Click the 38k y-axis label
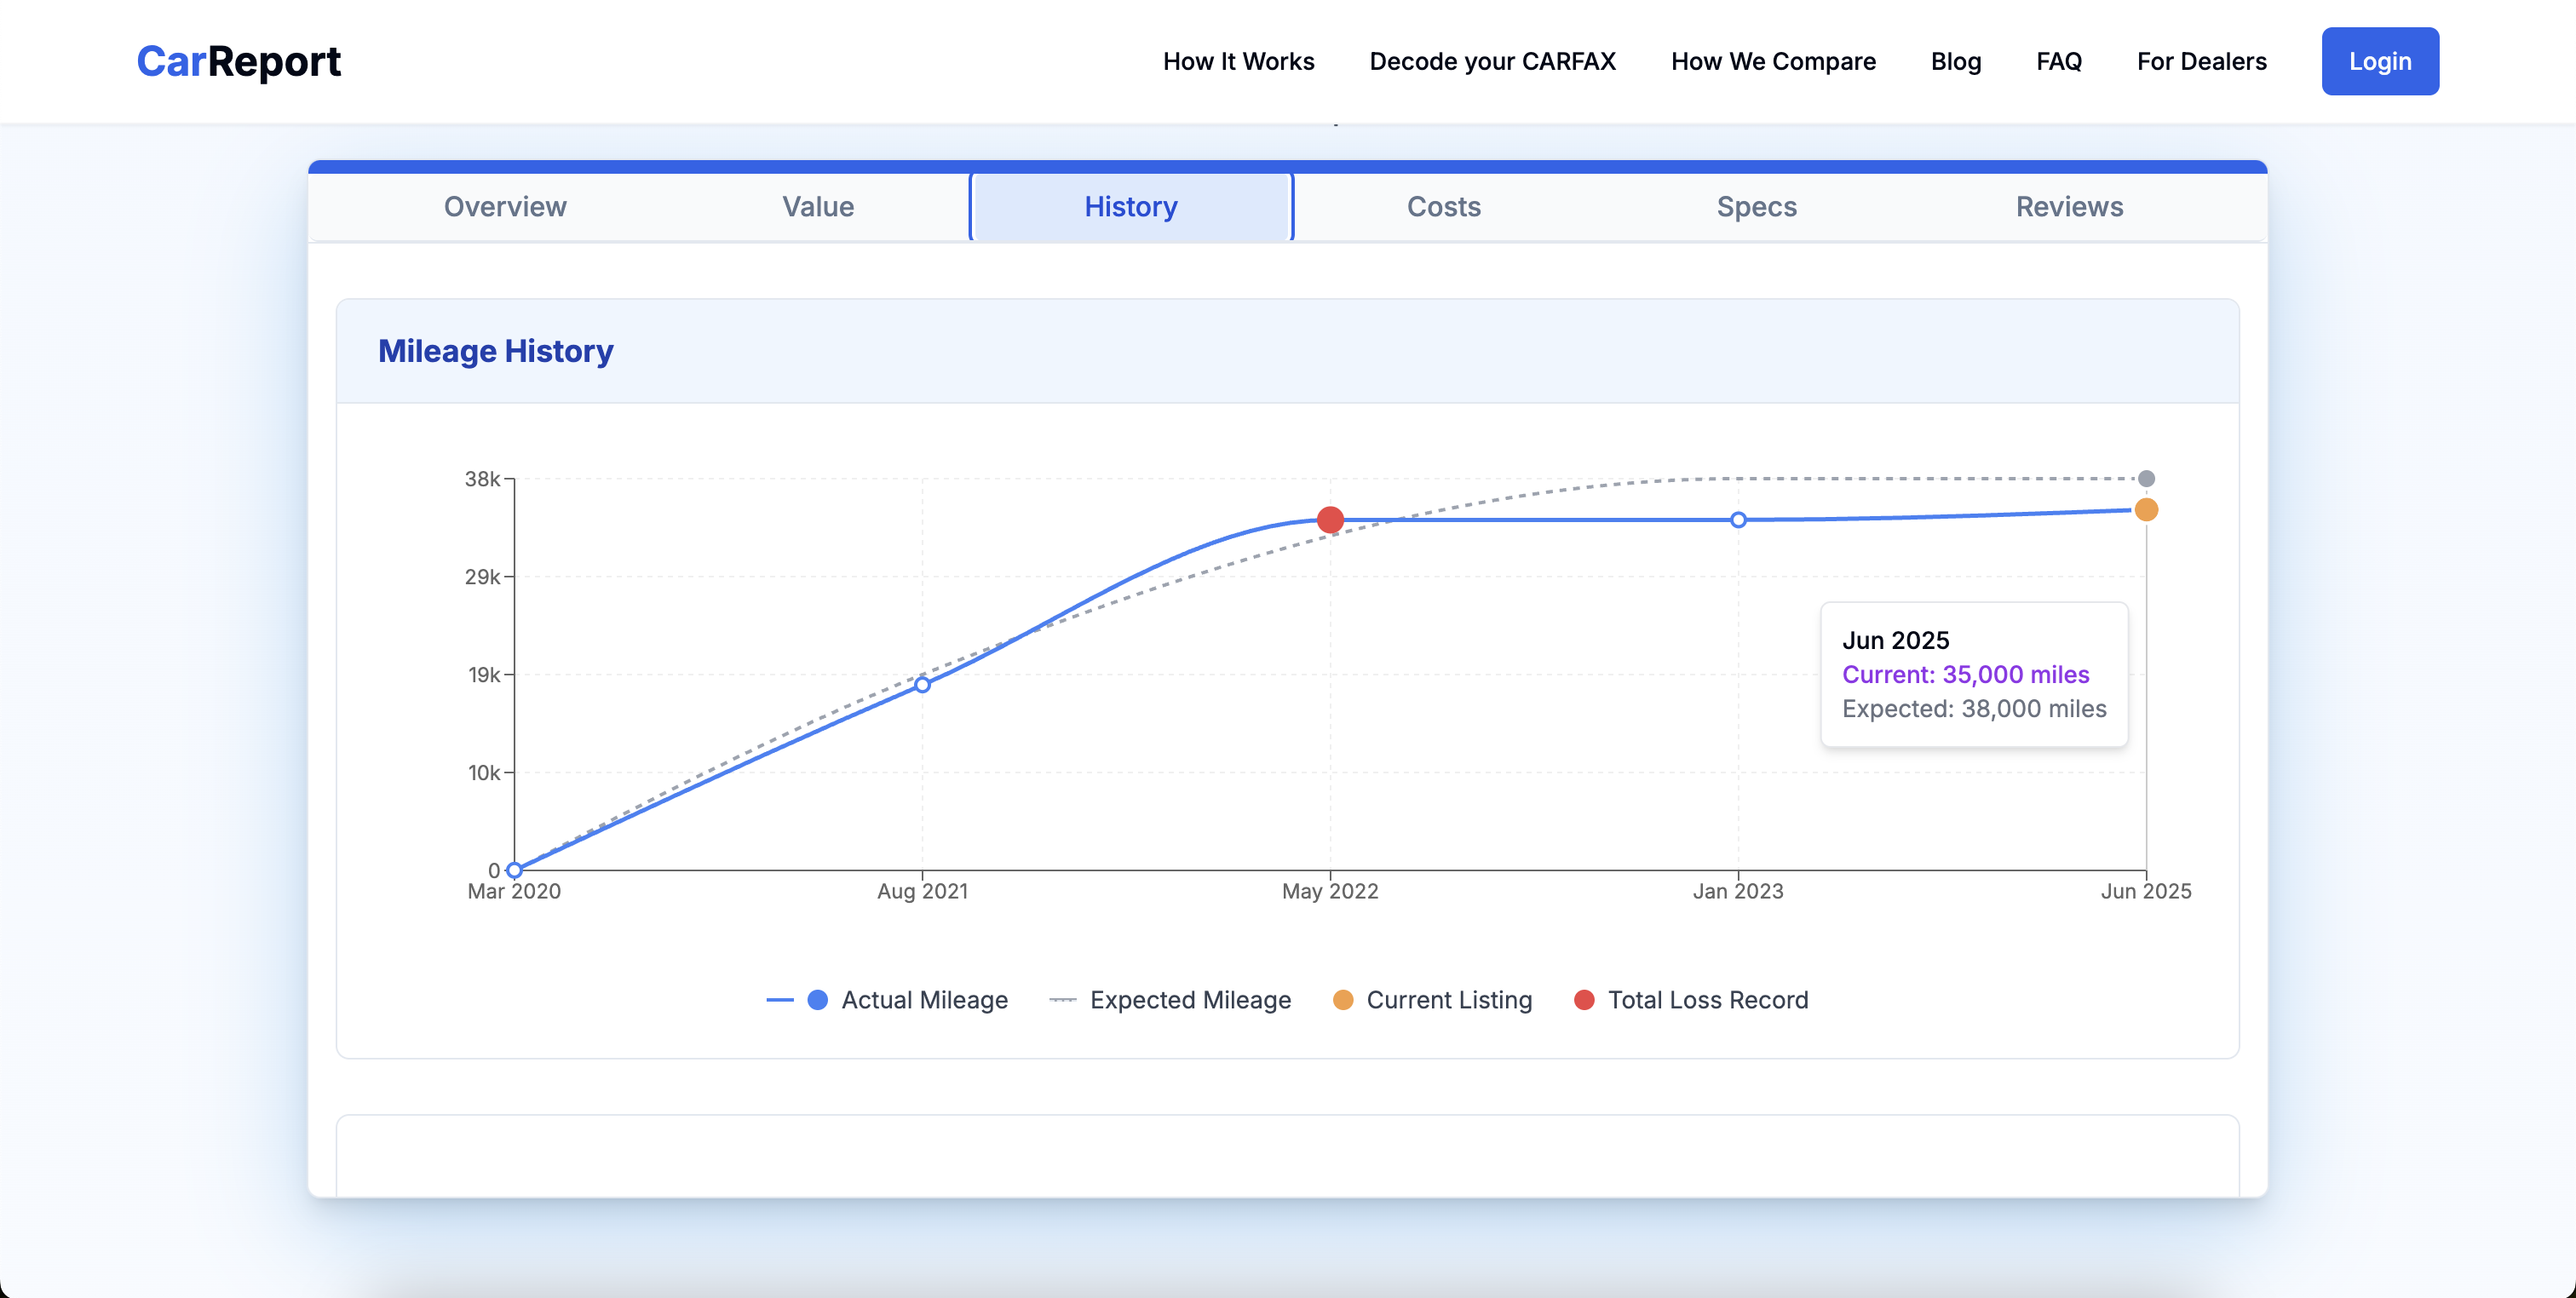2576x1298 pixels. click(482, 479)
